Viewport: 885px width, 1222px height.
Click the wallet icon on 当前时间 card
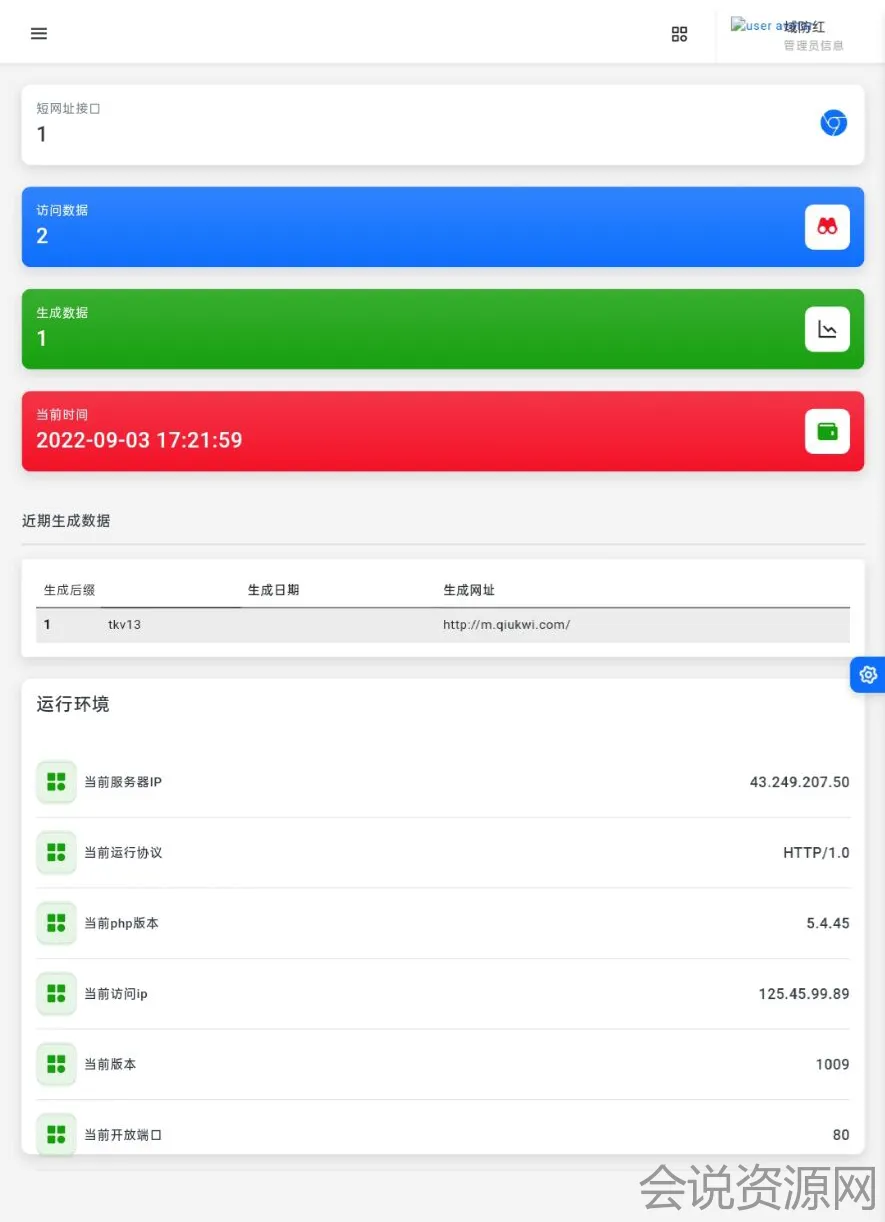click(x=827, y=431)
